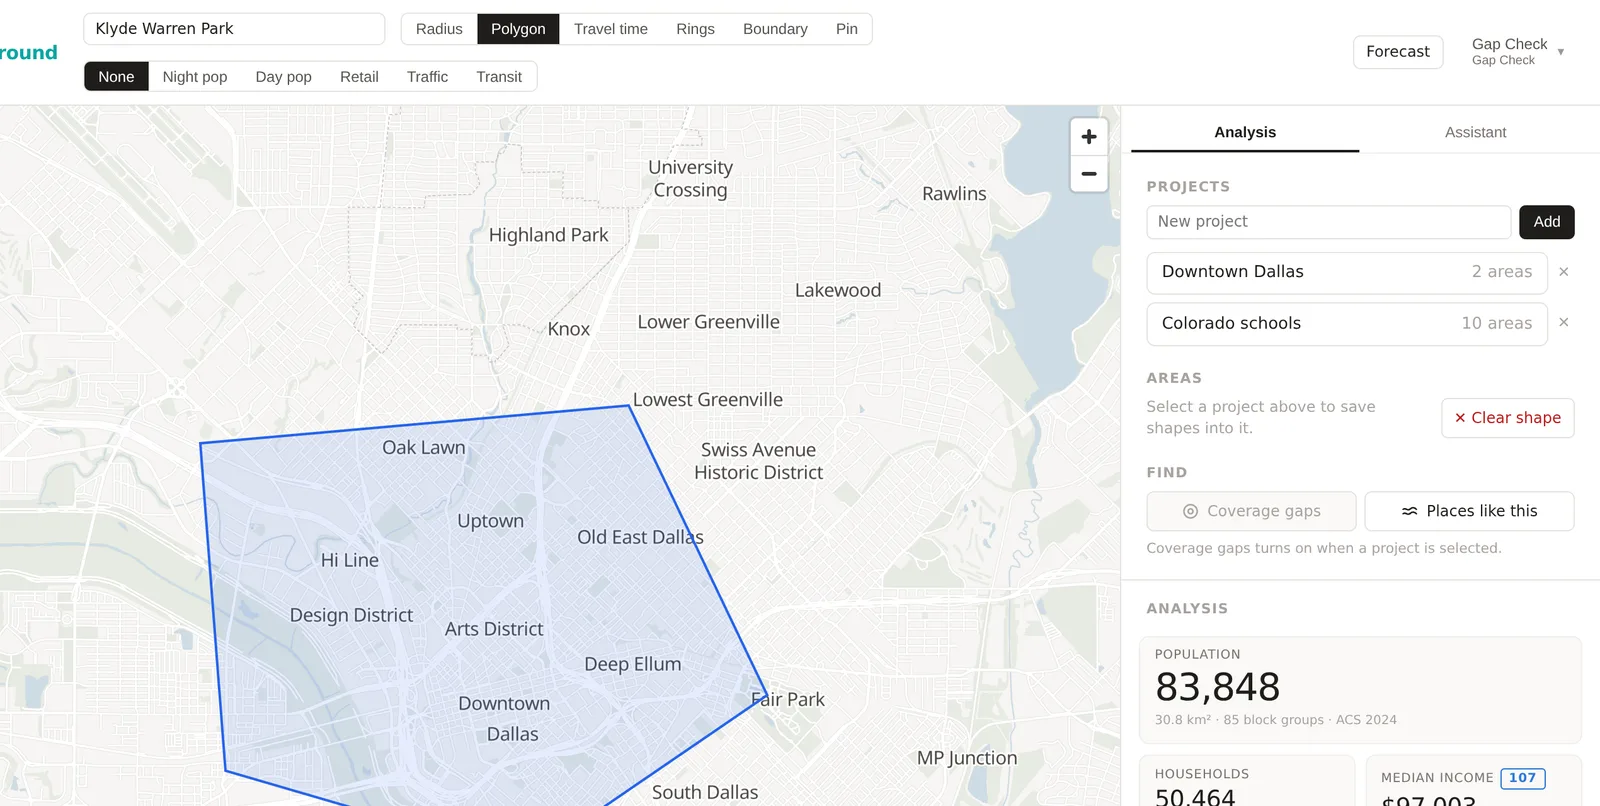The width and height of the screenshot is (1600, 806).
Task: Zoom out on the map
Action: [x=1089, y=174]
